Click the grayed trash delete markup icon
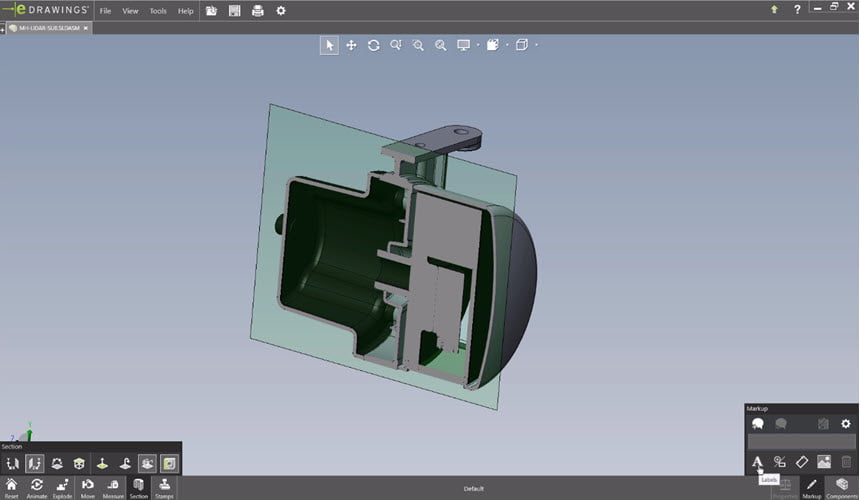 [x=846, y=462]
